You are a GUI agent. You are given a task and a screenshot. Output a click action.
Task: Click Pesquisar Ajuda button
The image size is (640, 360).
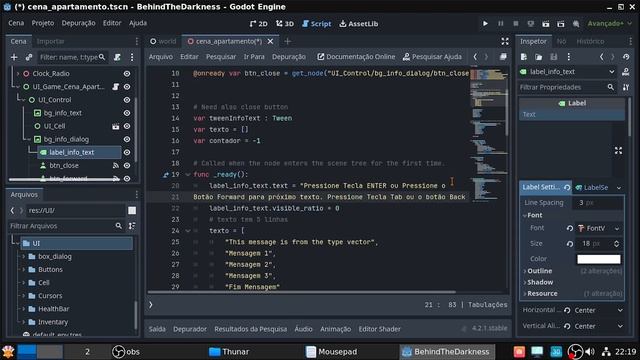click(432, 57)
